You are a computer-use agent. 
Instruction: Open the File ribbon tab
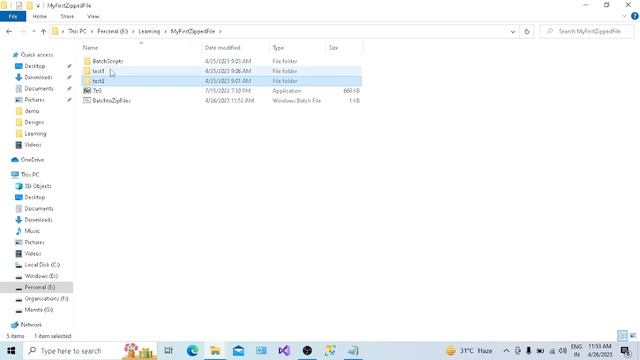point(13,16)
